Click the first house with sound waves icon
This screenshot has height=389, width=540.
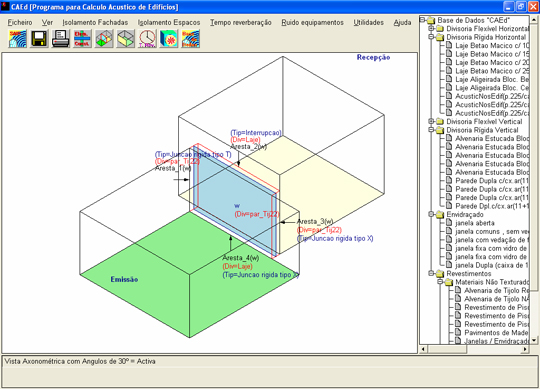coord(17,38)
